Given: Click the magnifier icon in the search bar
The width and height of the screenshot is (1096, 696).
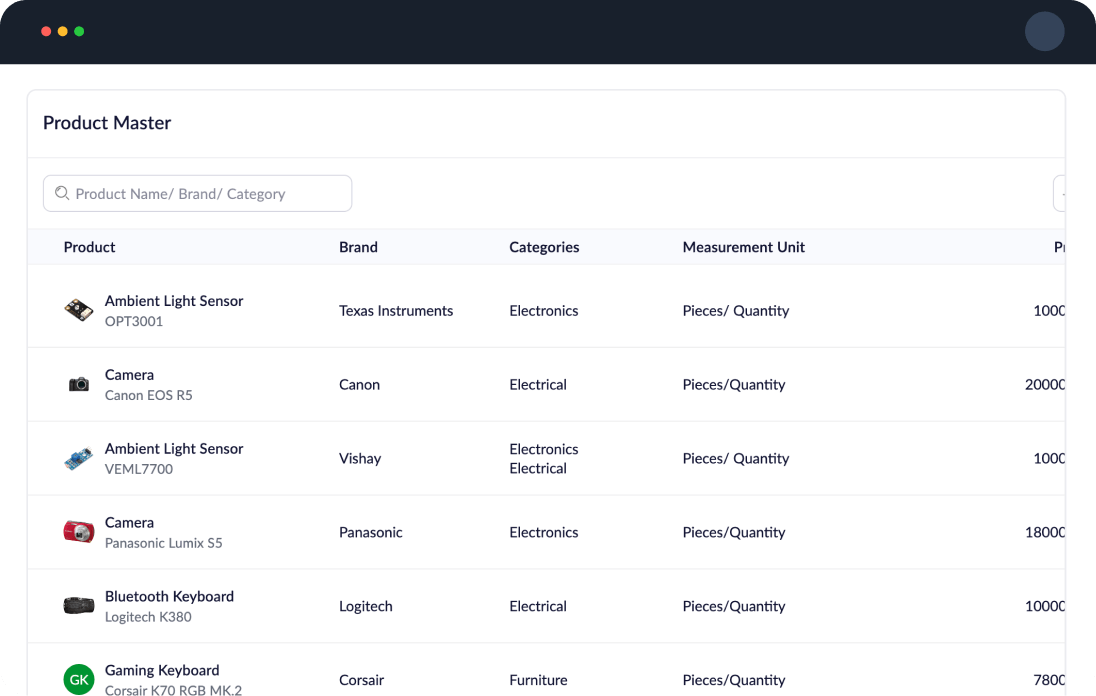Looking at the screenshot, I should coord(62,193).
